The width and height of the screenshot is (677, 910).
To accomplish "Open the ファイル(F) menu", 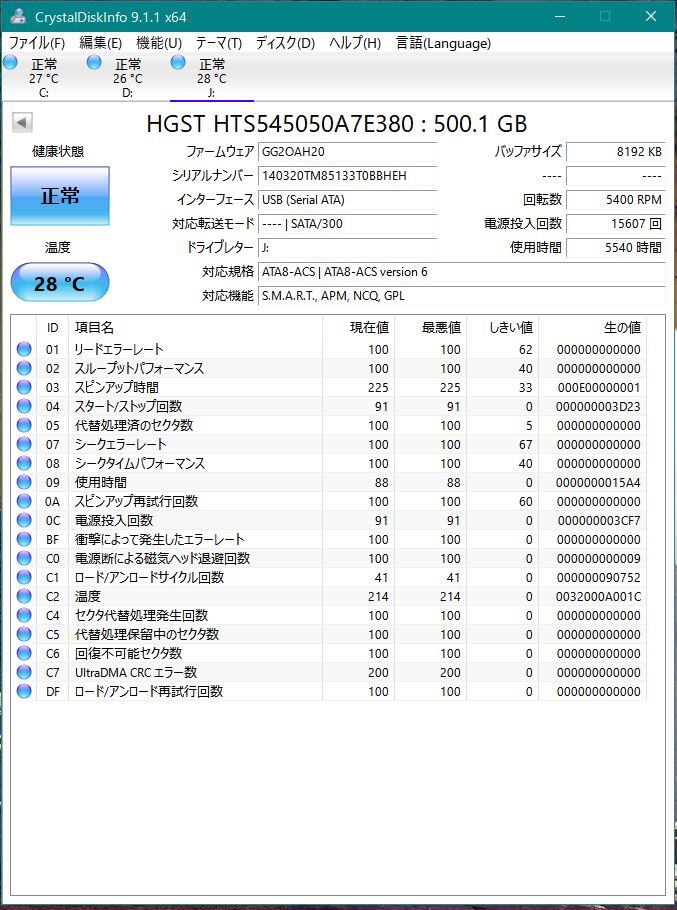I will [37, 43].
